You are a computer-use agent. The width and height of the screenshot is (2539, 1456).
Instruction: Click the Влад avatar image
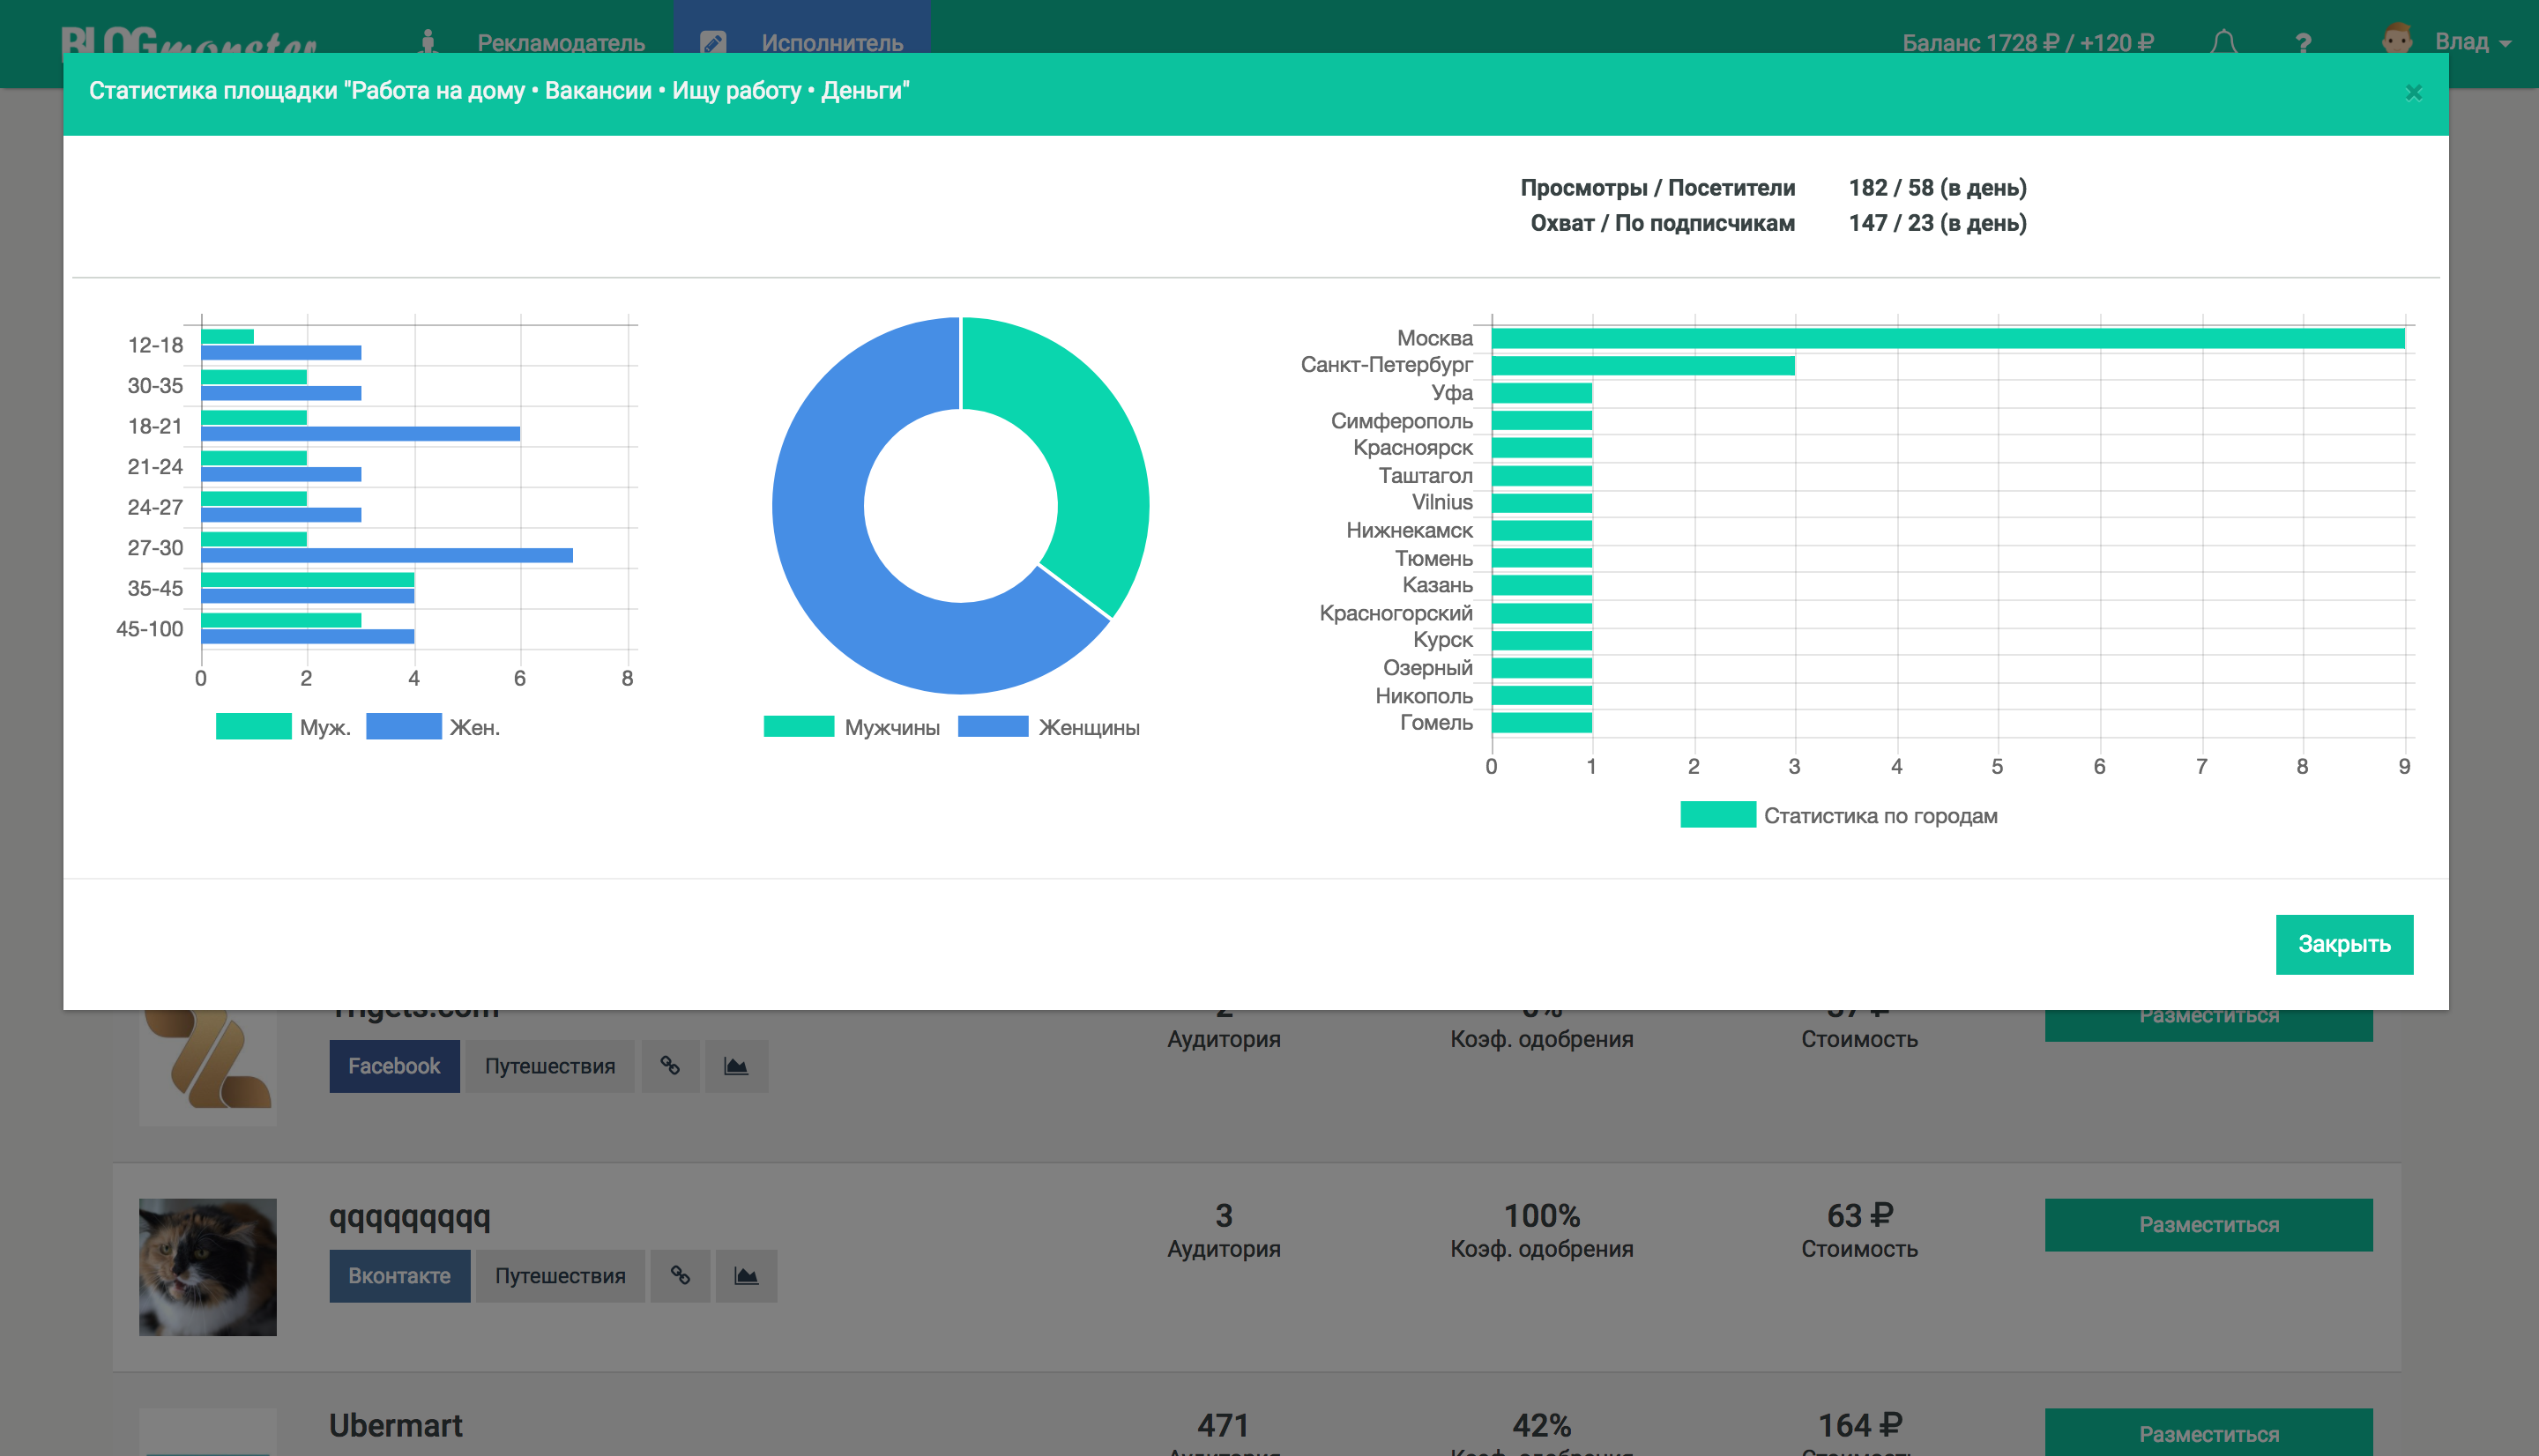pos(2396,40)
